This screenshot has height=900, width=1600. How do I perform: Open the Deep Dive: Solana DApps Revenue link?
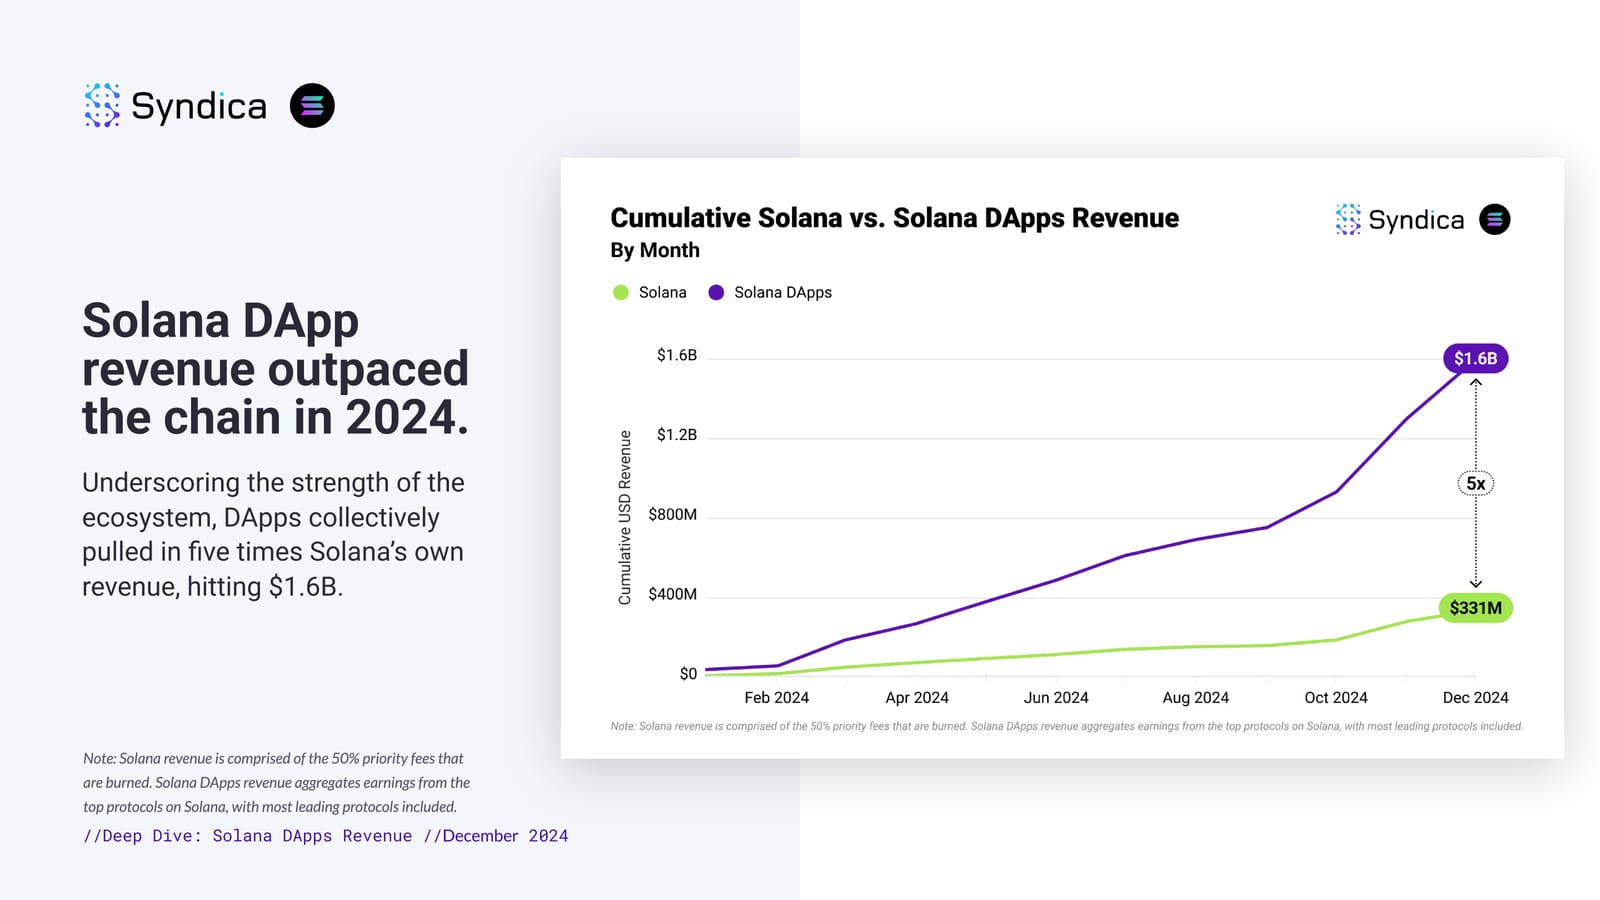pyautogui.click(x=250, y=835)
